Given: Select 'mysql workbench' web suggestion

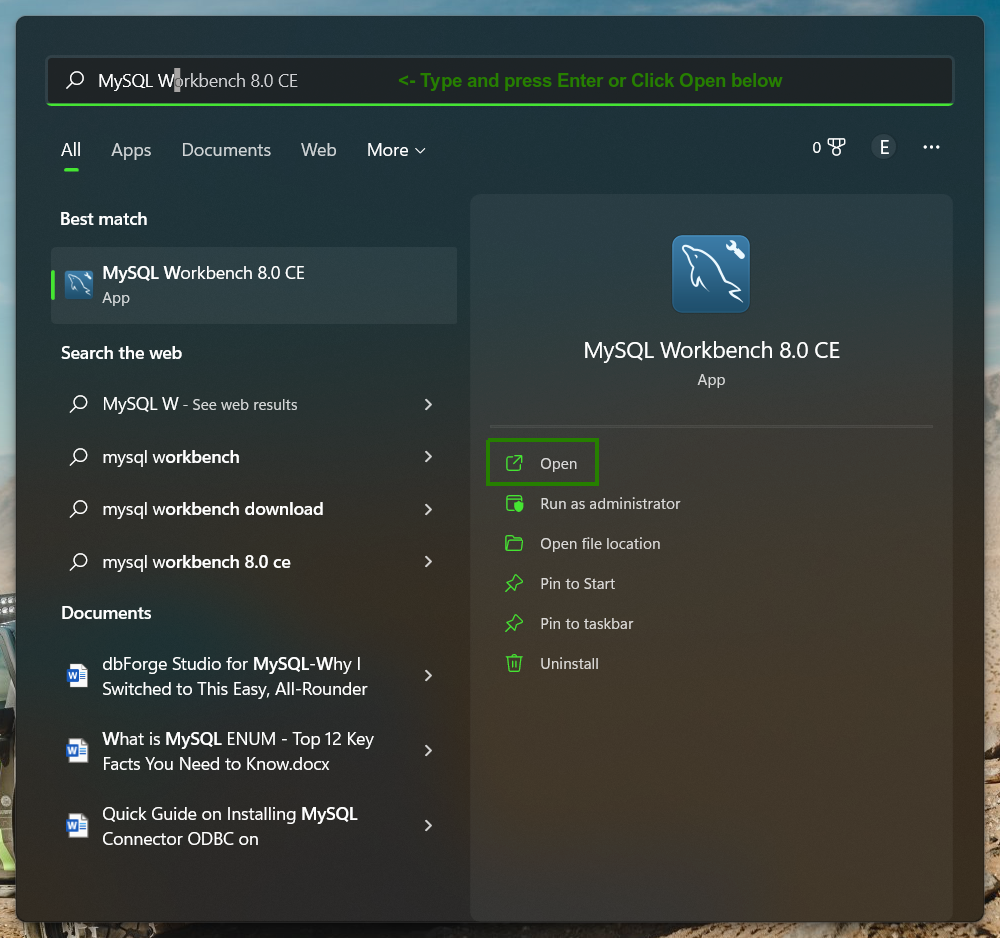Looking at the screenshot, I should pos(254,457).
